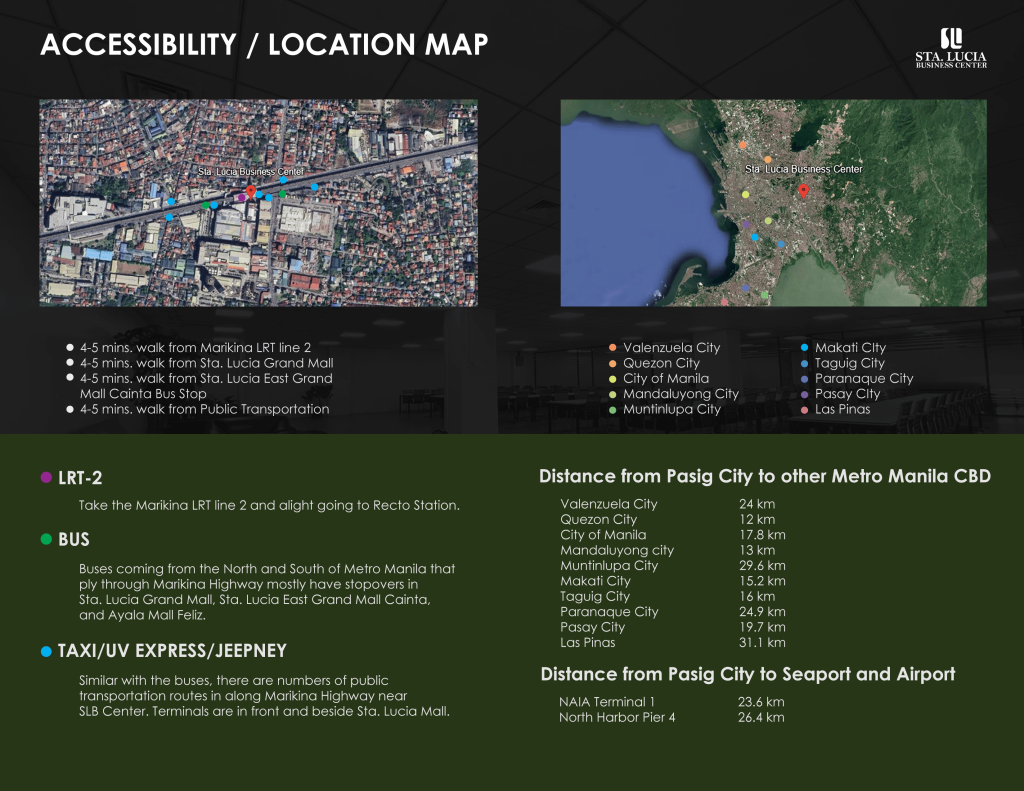Click the City of Manila distance row name
This screenshot has height=791, width=1024.
tap(603, 535)
